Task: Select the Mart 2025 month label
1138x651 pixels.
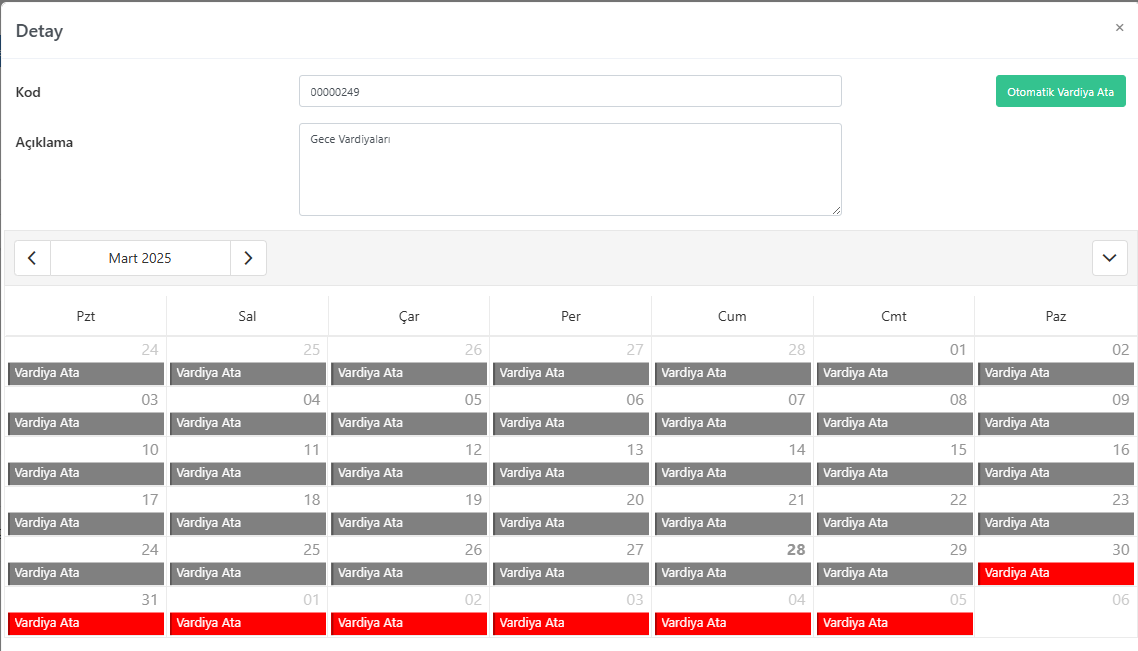Action: coord(140,258)
